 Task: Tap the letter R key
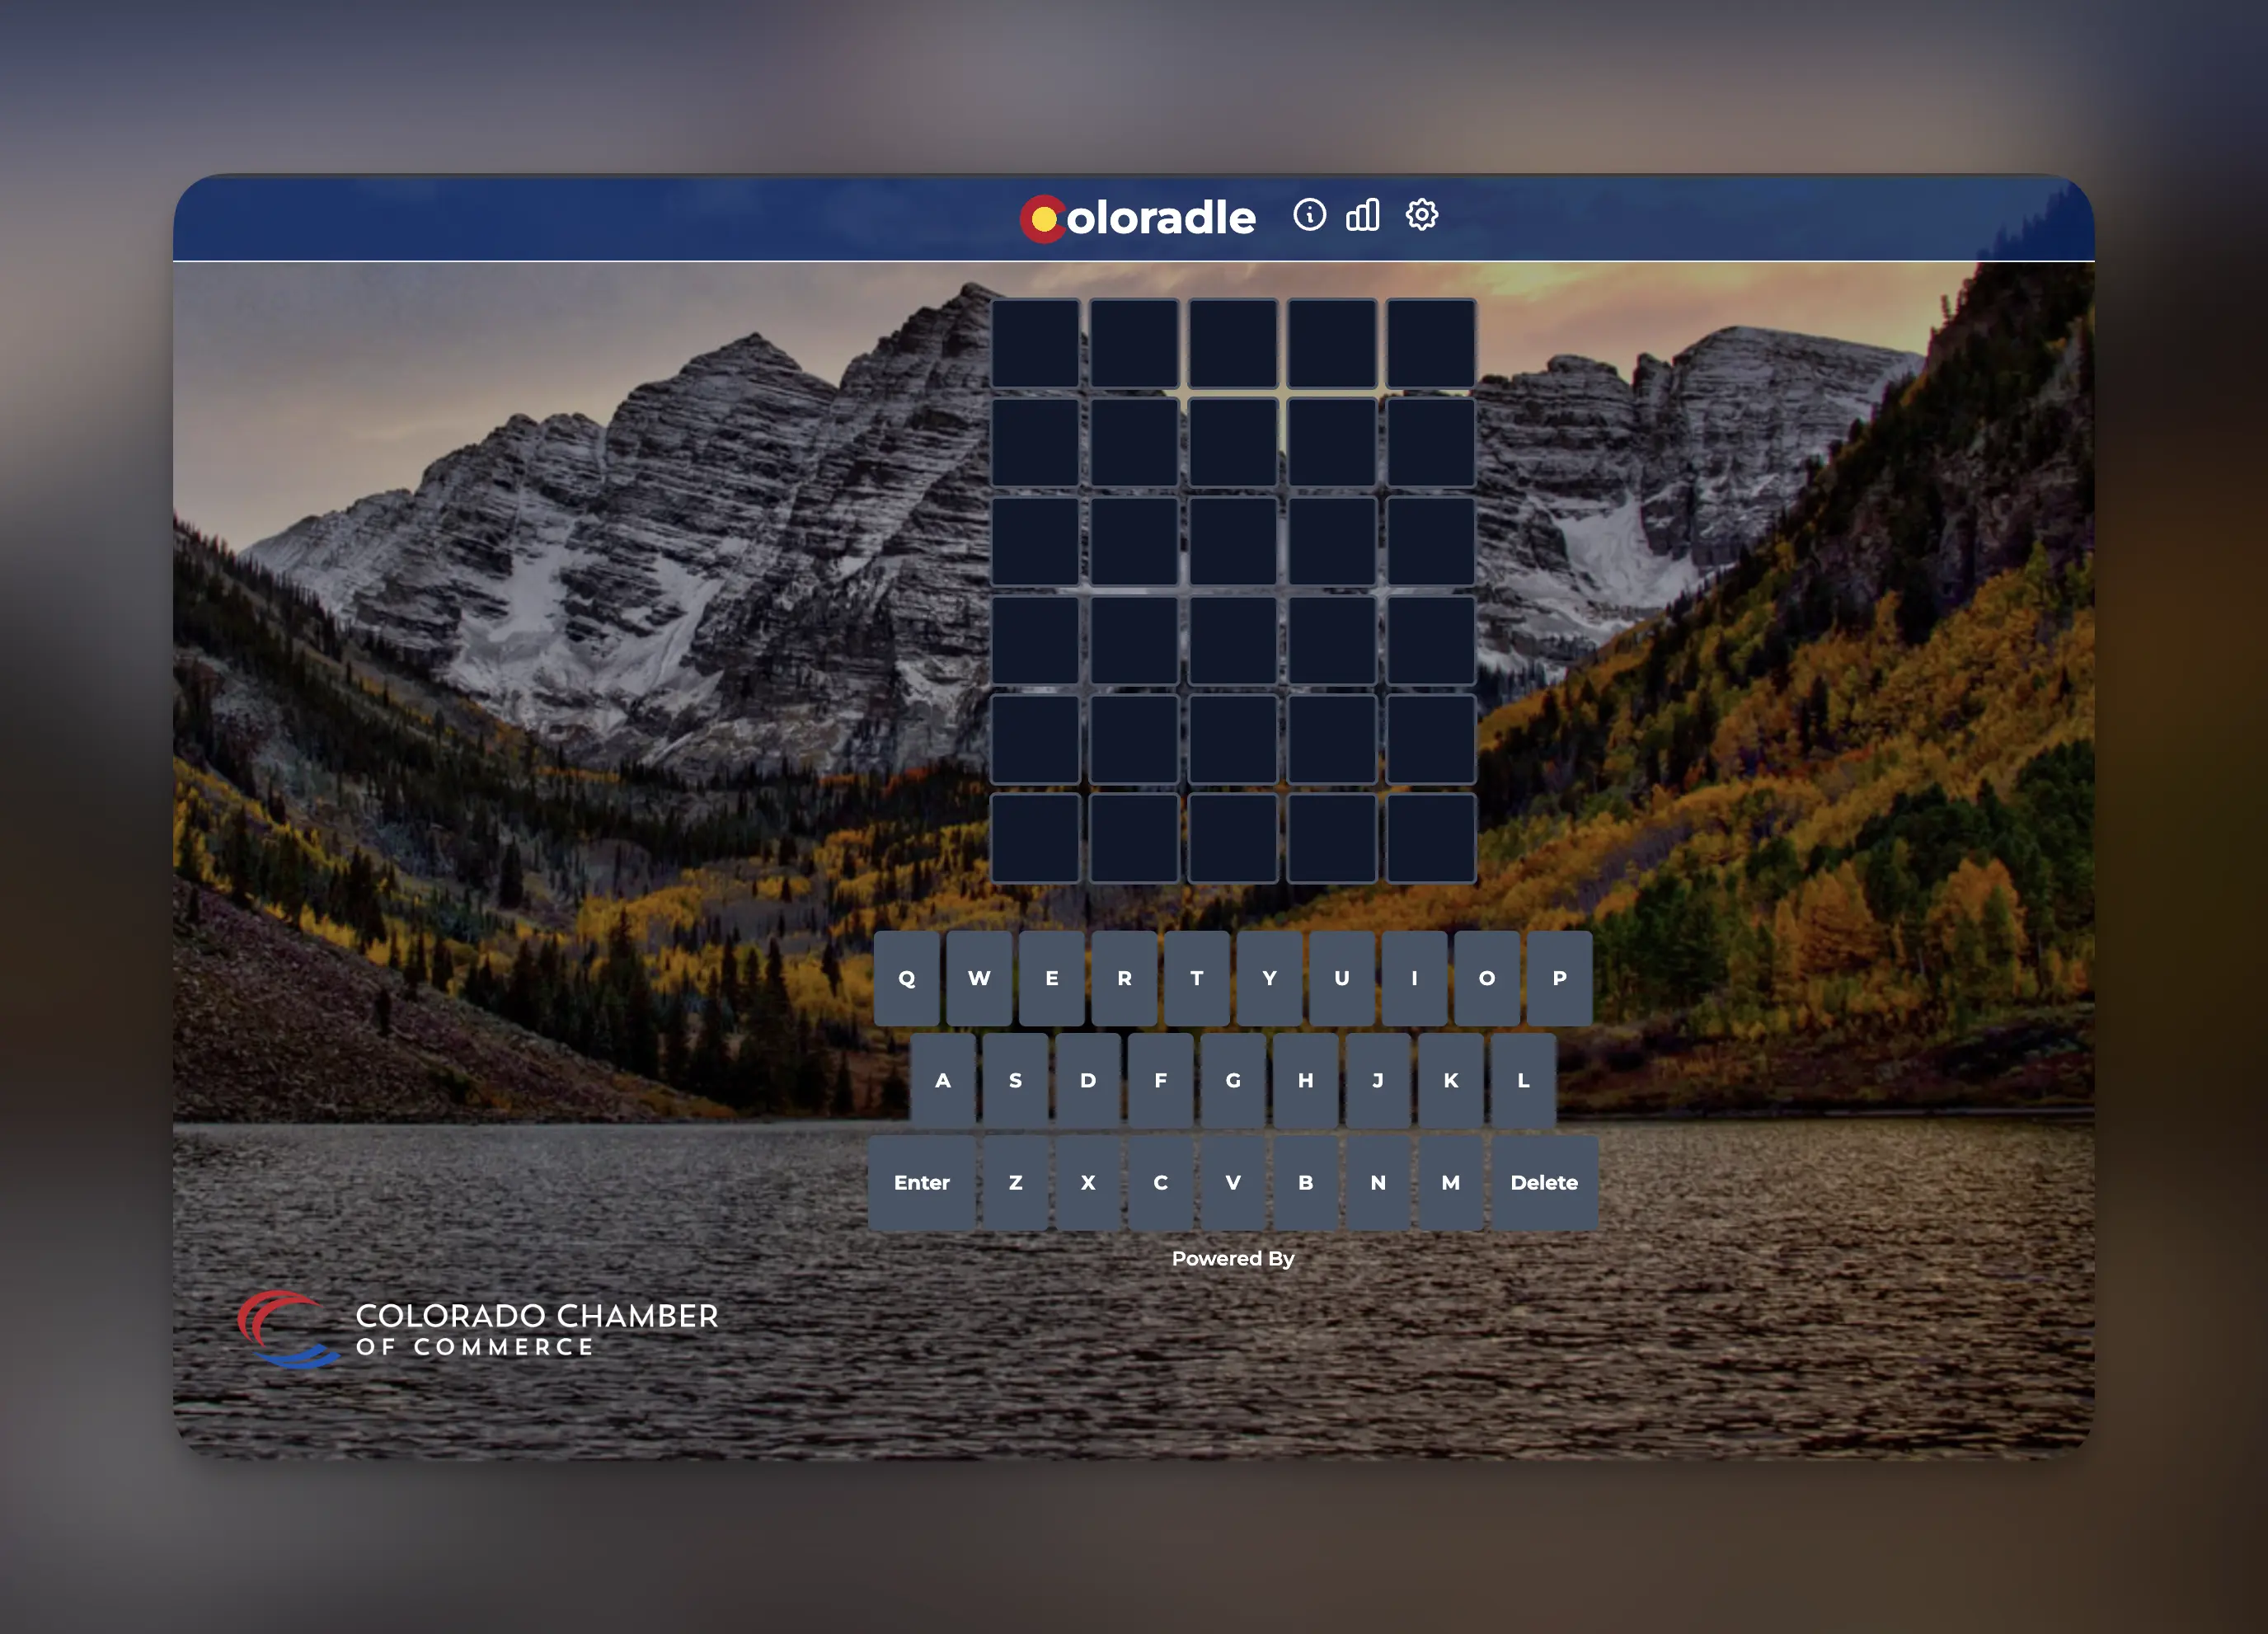pyautogui.click(x=1124, y=978)
